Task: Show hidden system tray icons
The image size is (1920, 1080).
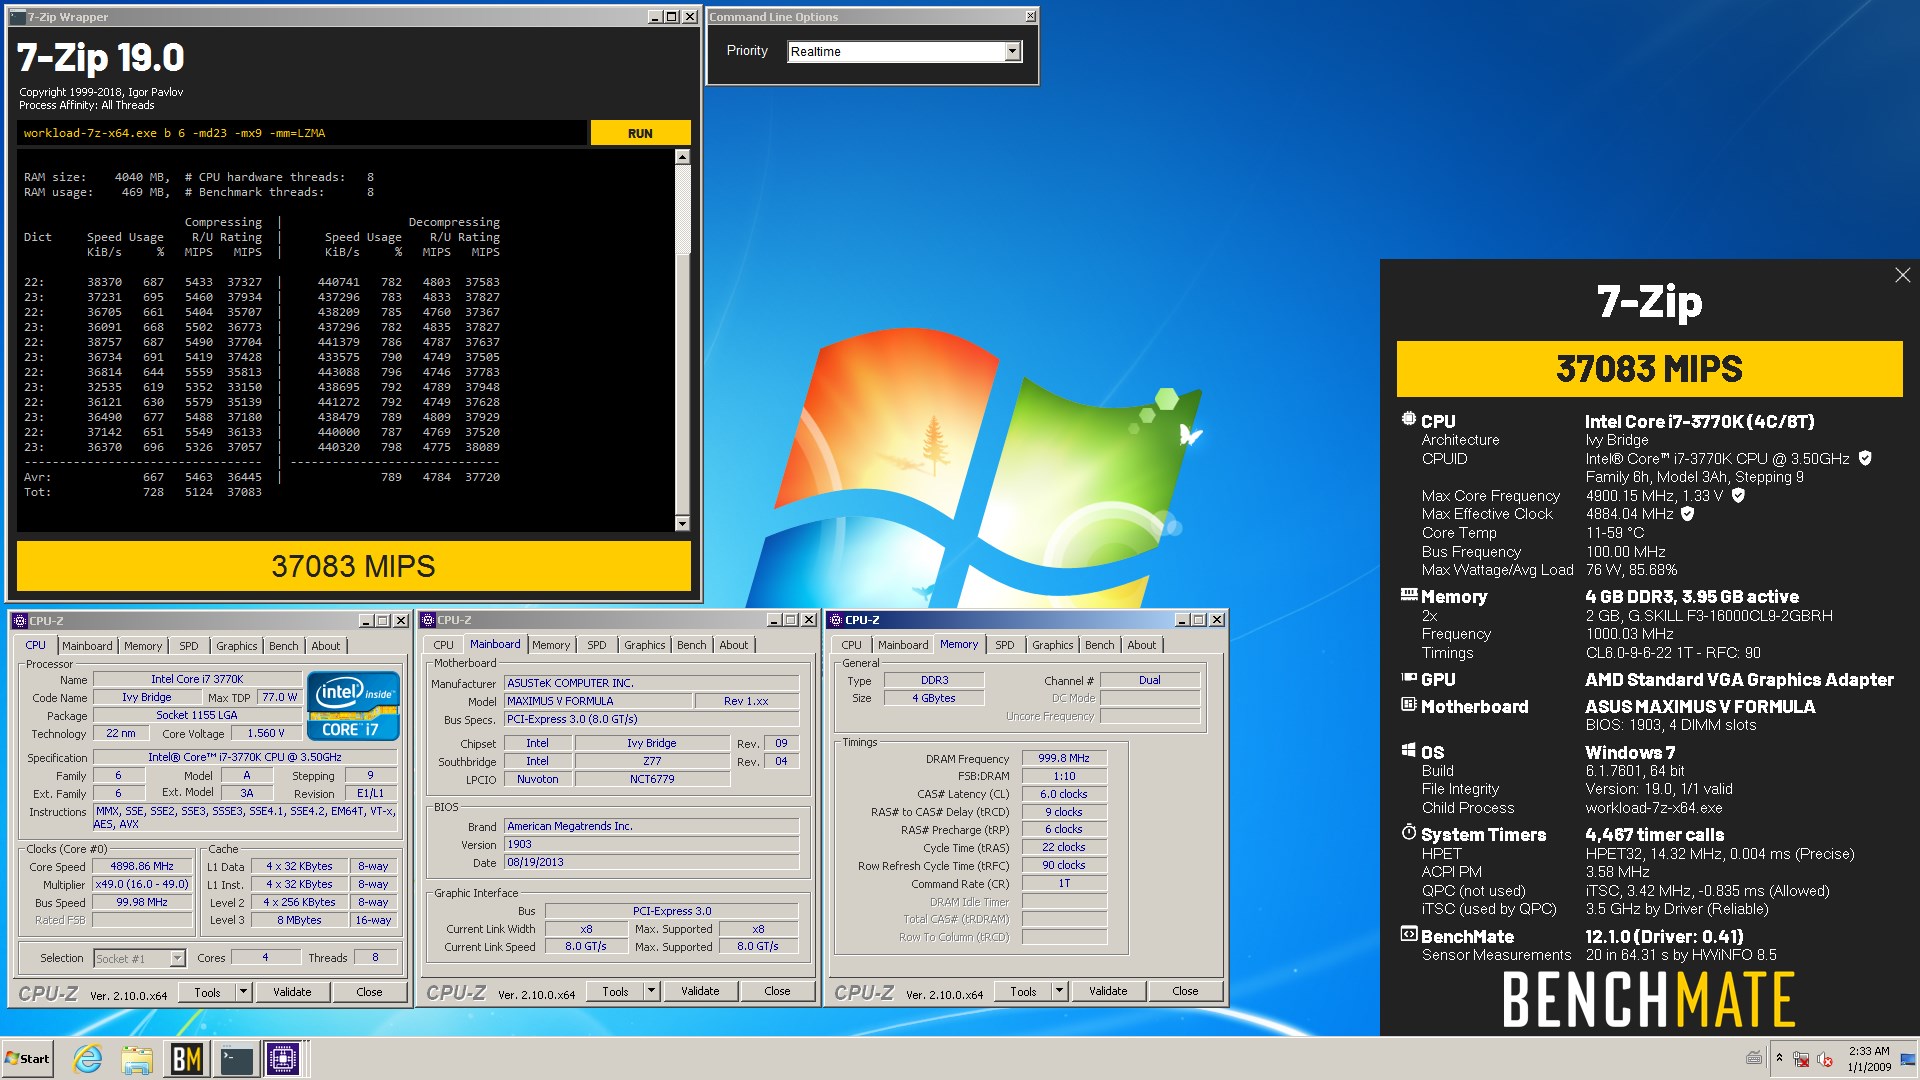Action: point(1779,1058)
